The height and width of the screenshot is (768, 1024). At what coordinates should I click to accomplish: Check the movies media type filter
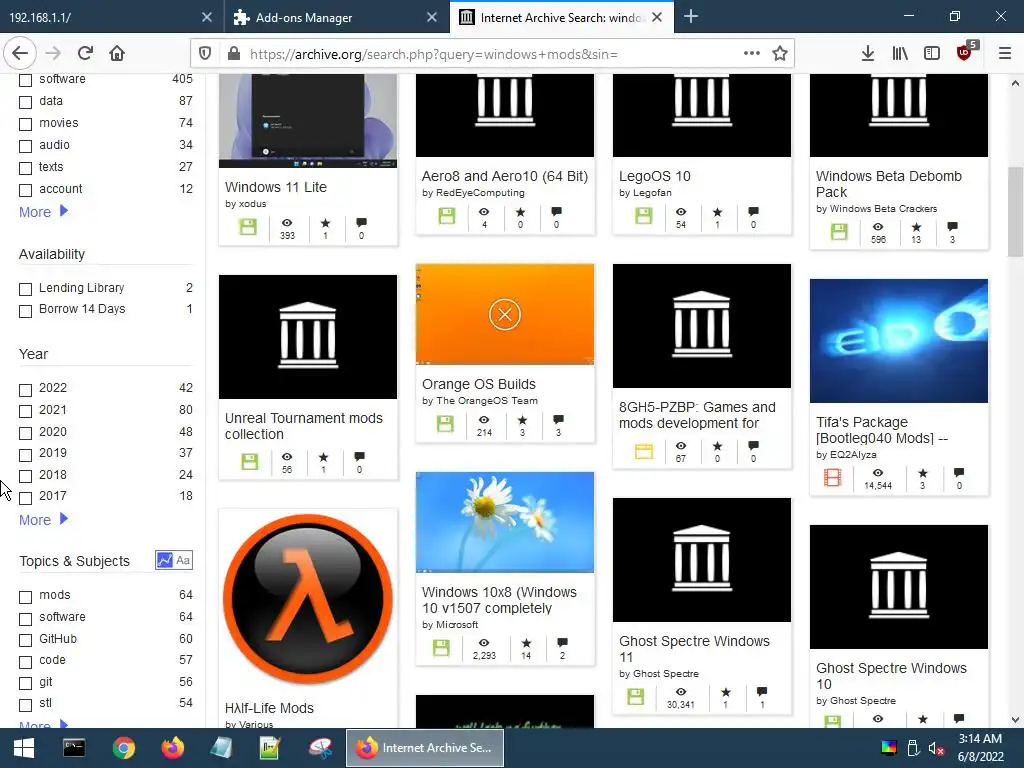[25, 124]
